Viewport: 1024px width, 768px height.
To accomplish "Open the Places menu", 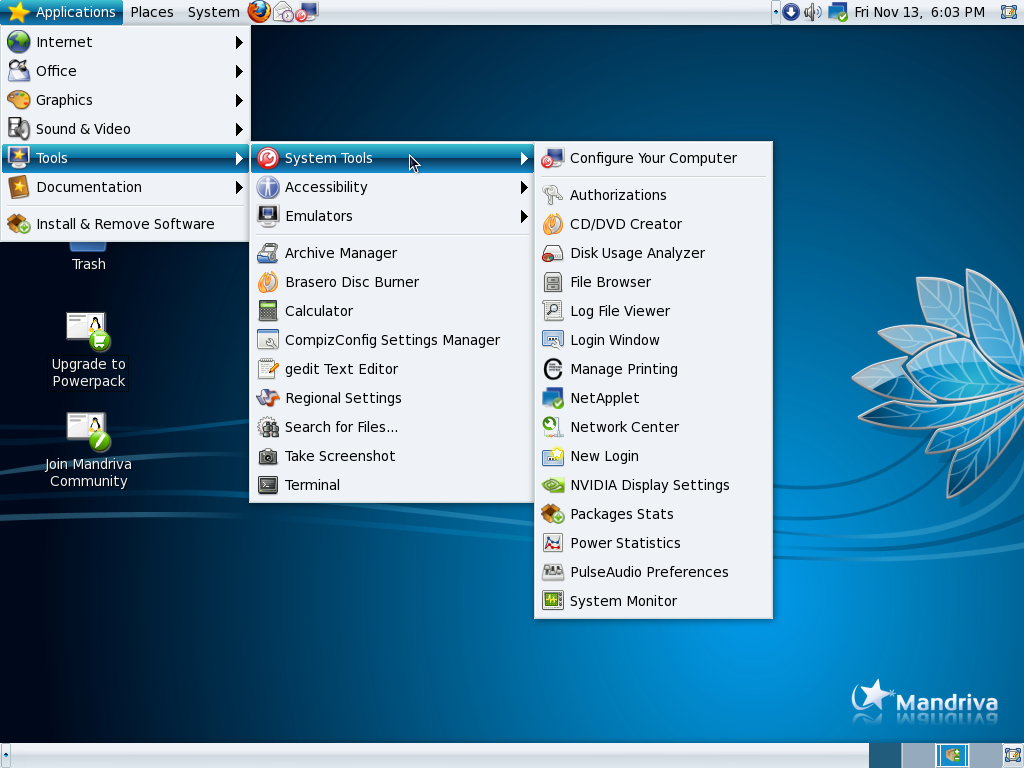I will (x=152, y=12).
